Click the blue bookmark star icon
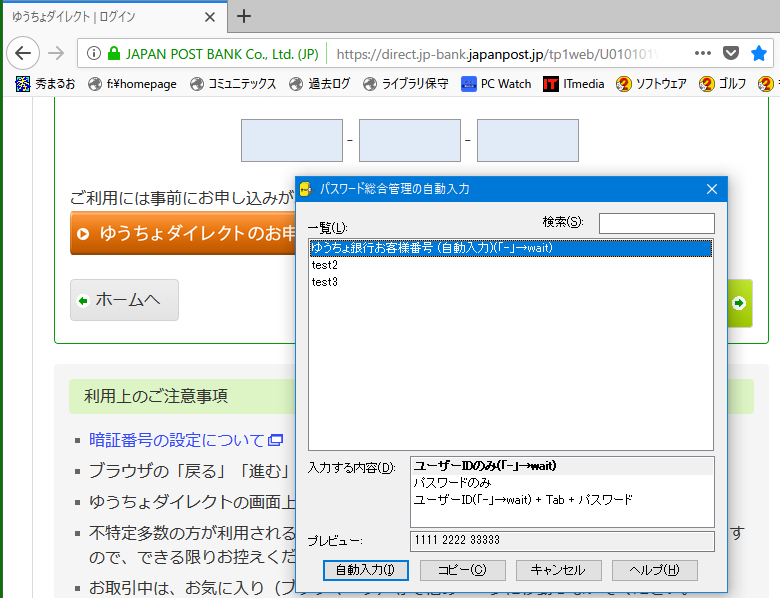Image resolution: width=780 pixels, height=598 pixels. click(759, 53)
